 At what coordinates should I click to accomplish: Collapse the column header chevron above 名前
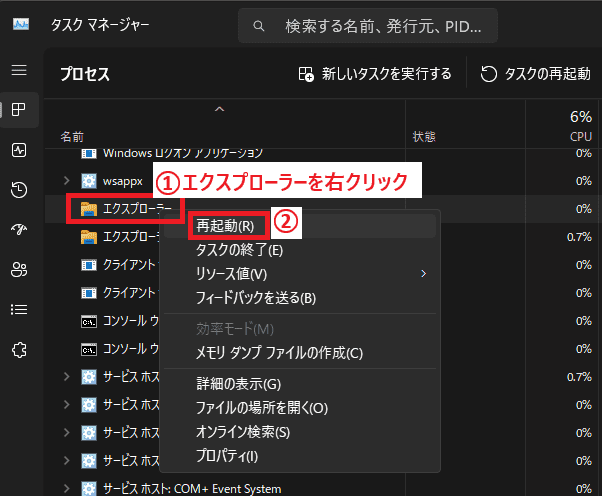pyautogui.click(x=219, y=108)
